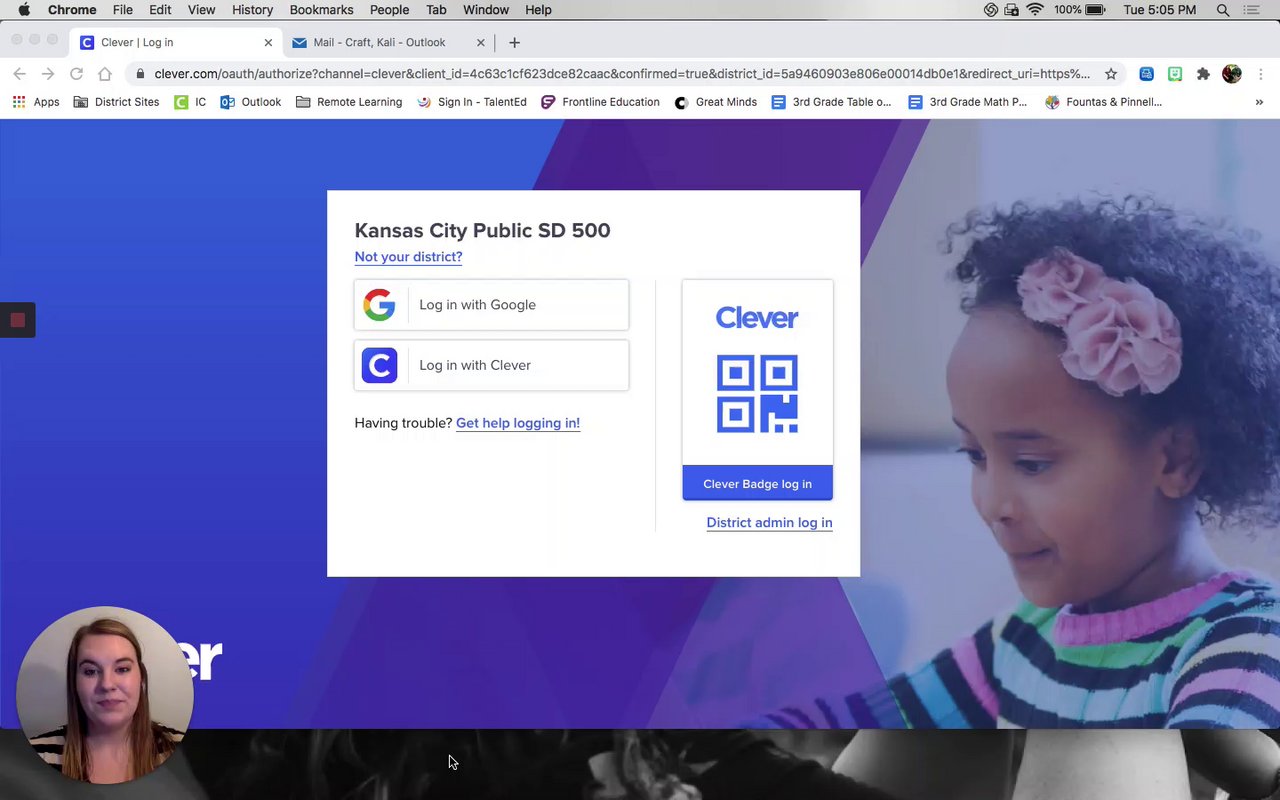Log in with Google
Image resolution: width=1280 pixels, height=800 pixels.
point(491,305)
